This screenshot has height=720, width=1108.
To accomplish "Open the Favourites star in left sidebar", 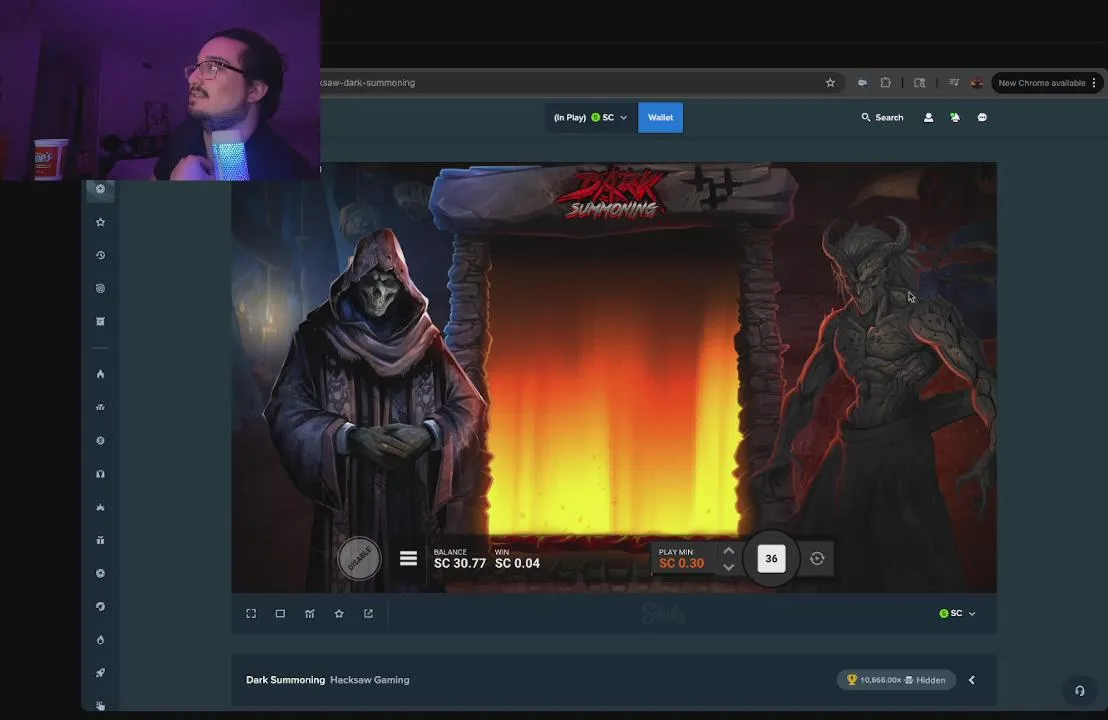I will pyautogui.click(x=100, y=222).
